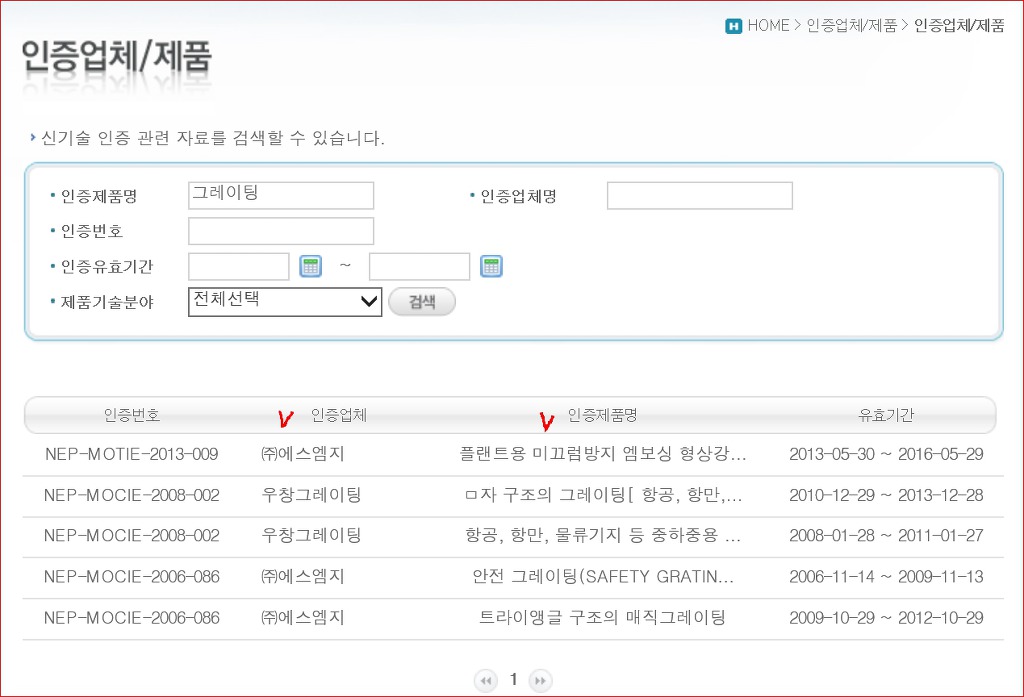This screenshot has width=1024, height=697.
Task: Click NEP-MOCIE-2008-002 in the ㅁ자 구조의 row
Action: [131, 495]
